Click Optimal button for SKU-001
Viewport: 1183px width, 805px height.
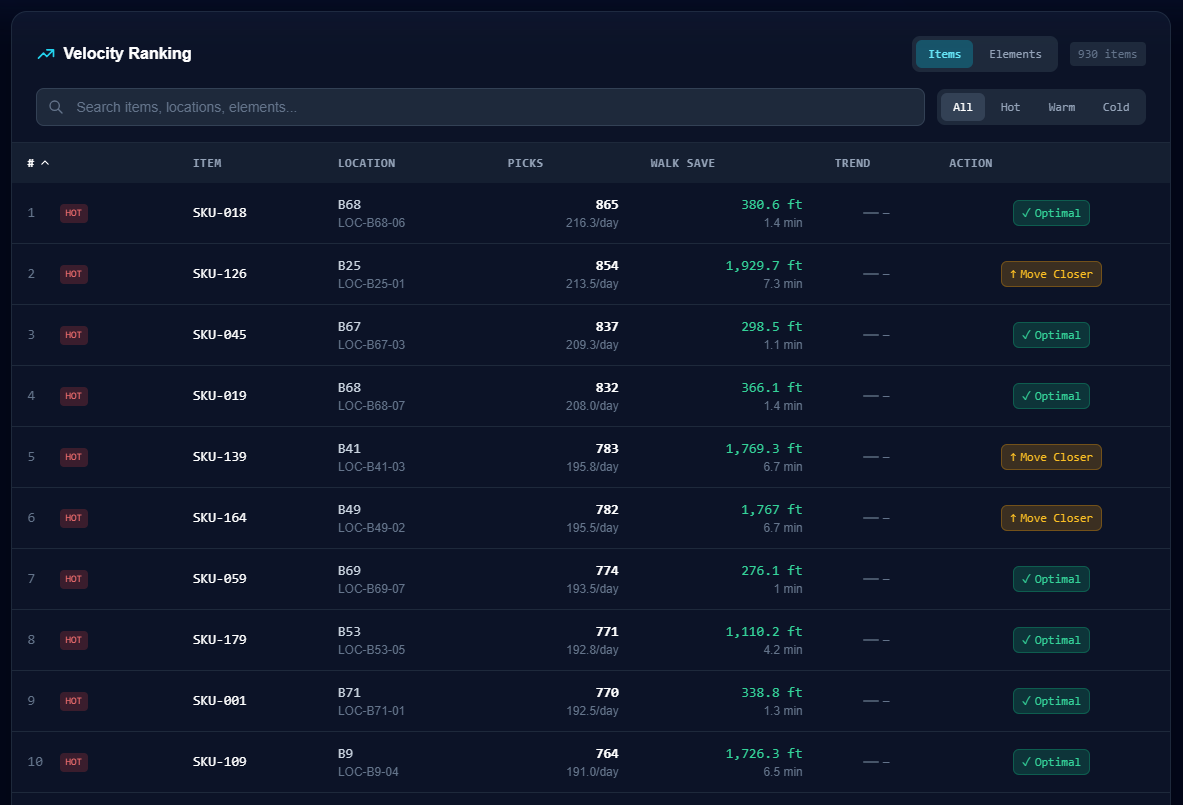(x=1051, y=702)
